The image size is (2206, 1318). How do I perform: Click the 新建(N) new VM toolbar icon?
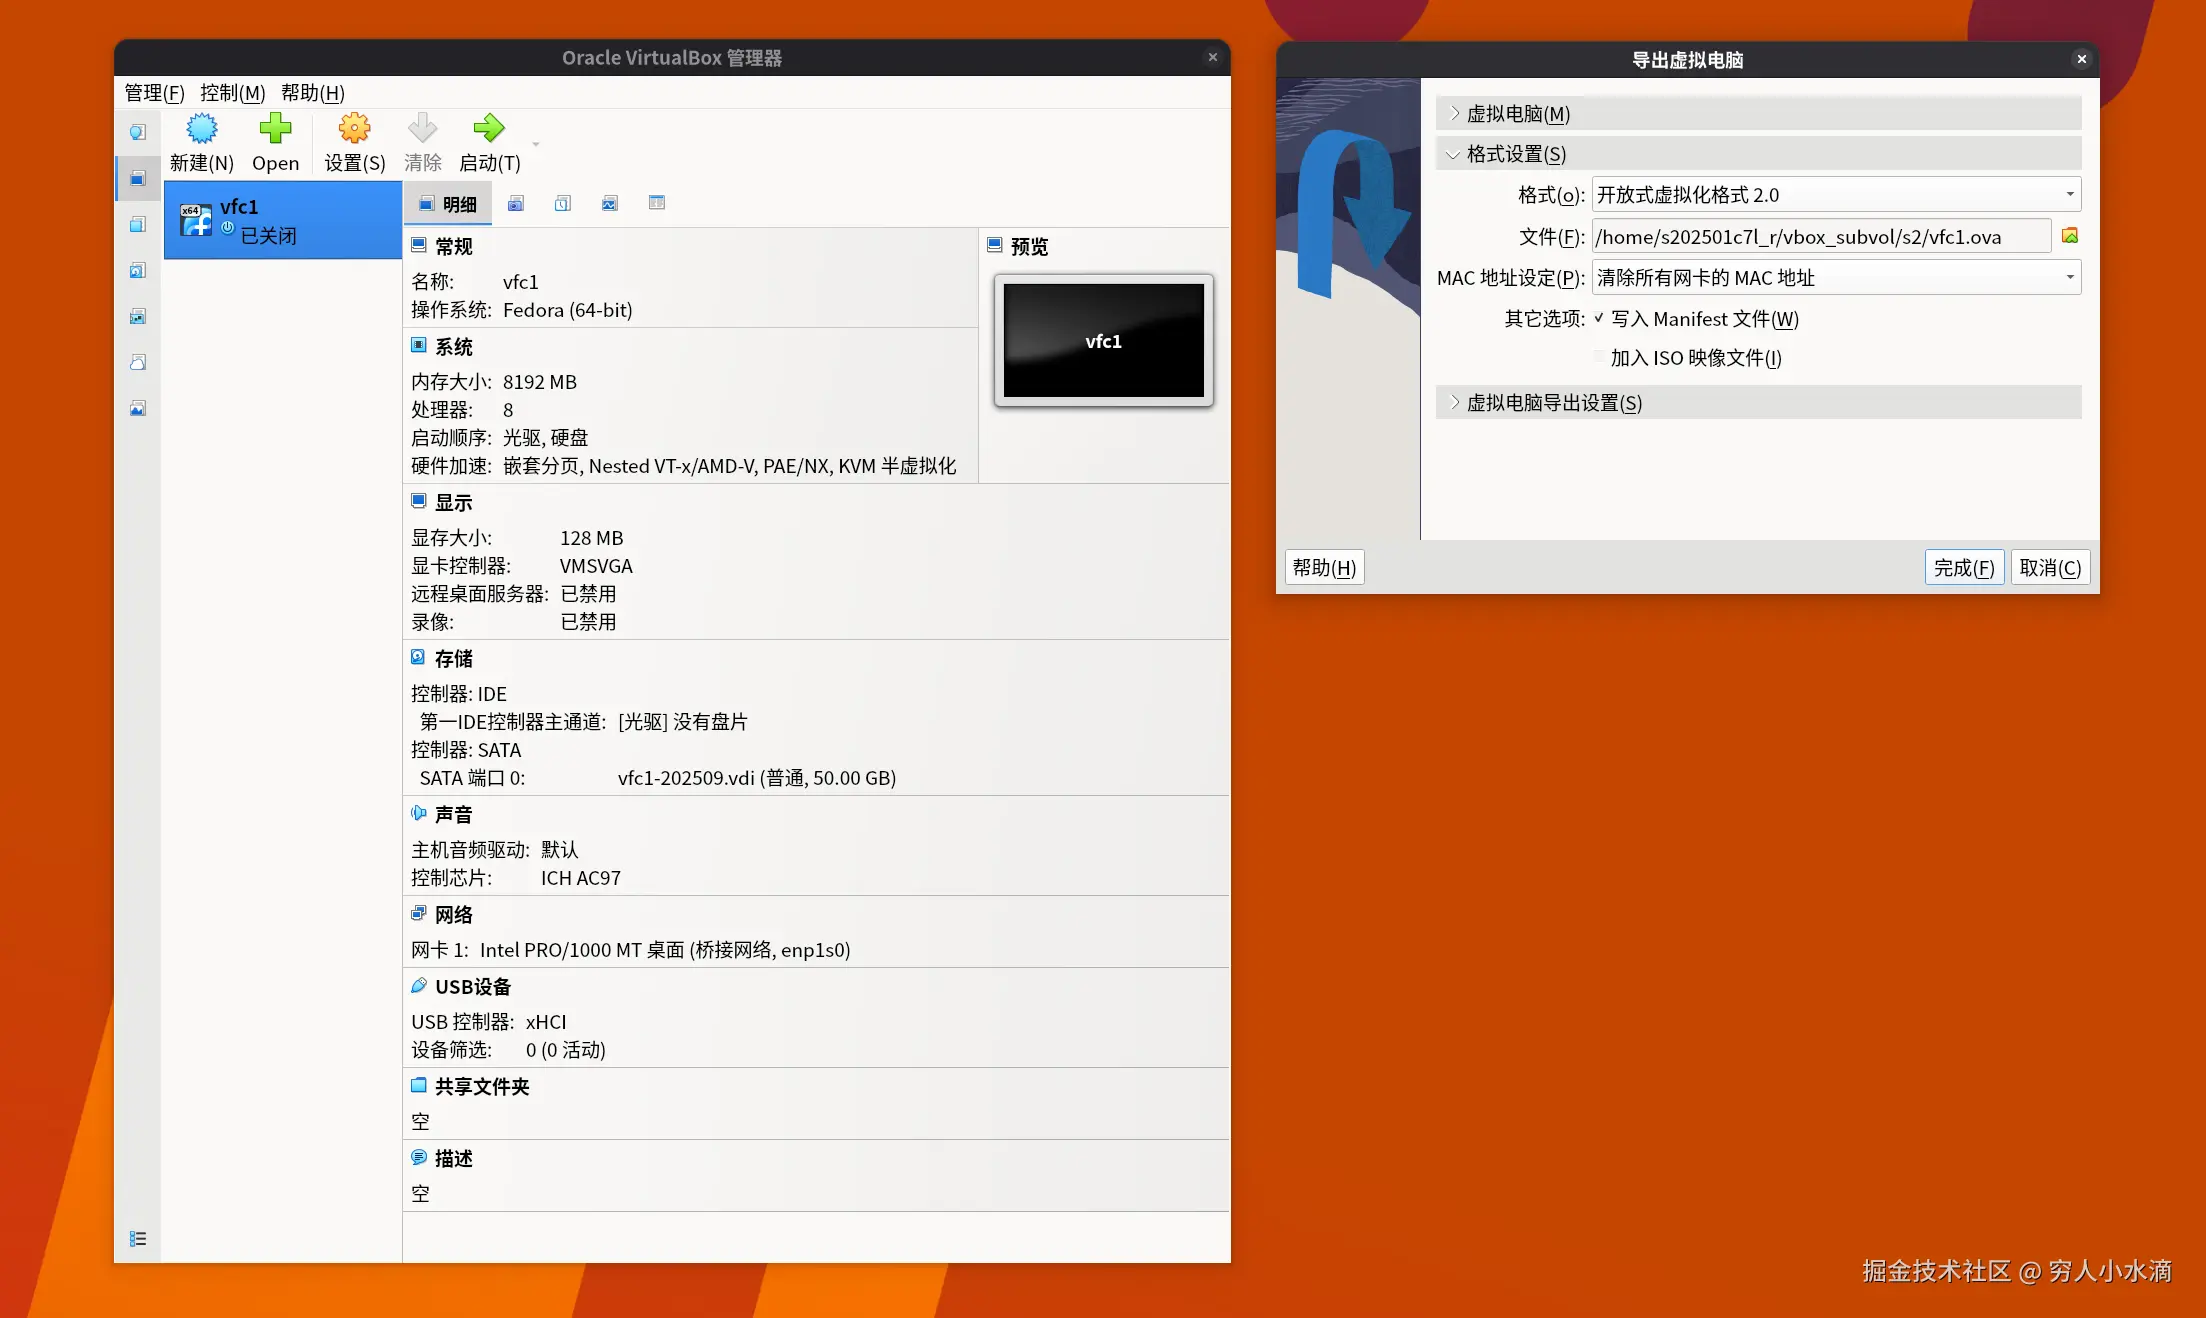pyautogui.click(x=201, y=129)
